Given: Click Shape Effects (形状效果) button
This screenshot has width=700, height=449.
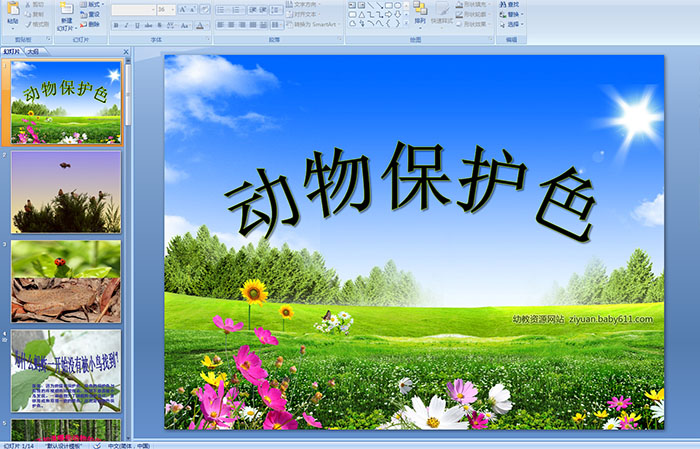Looking at the screenshot, I should (473, 24).
